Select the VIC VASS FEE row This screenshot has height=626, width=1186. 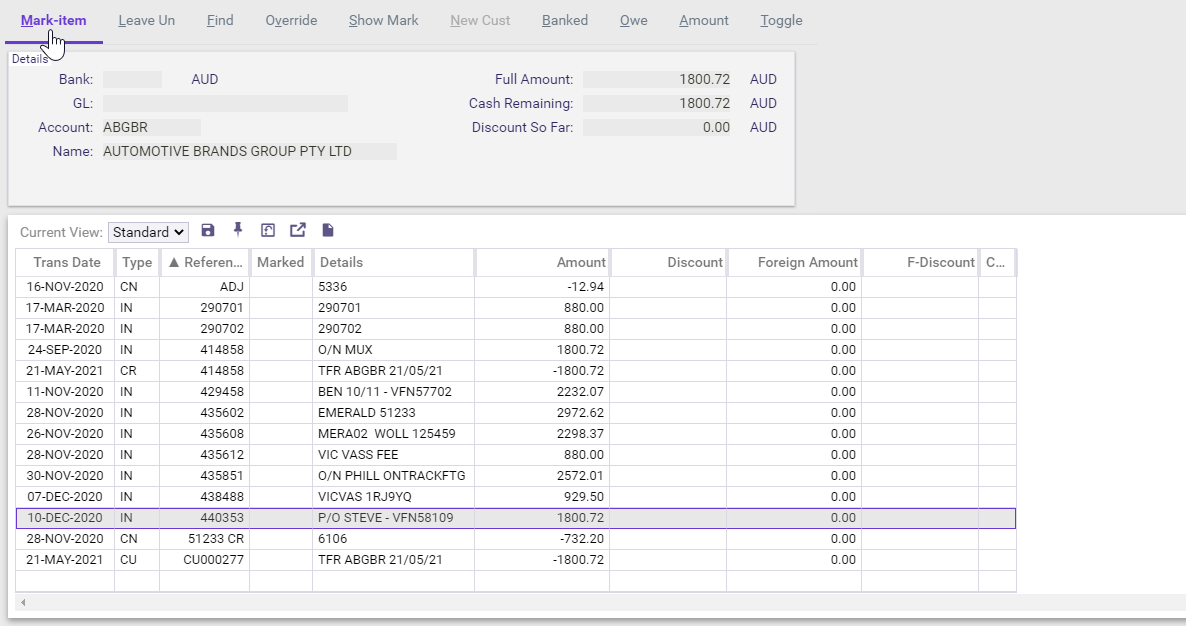tap(516, 455)
